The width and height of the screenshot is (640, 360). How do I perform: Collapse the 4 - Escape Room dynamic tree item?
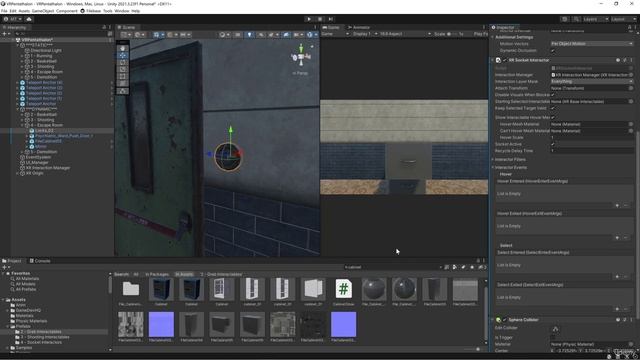[x=22, y=125]
